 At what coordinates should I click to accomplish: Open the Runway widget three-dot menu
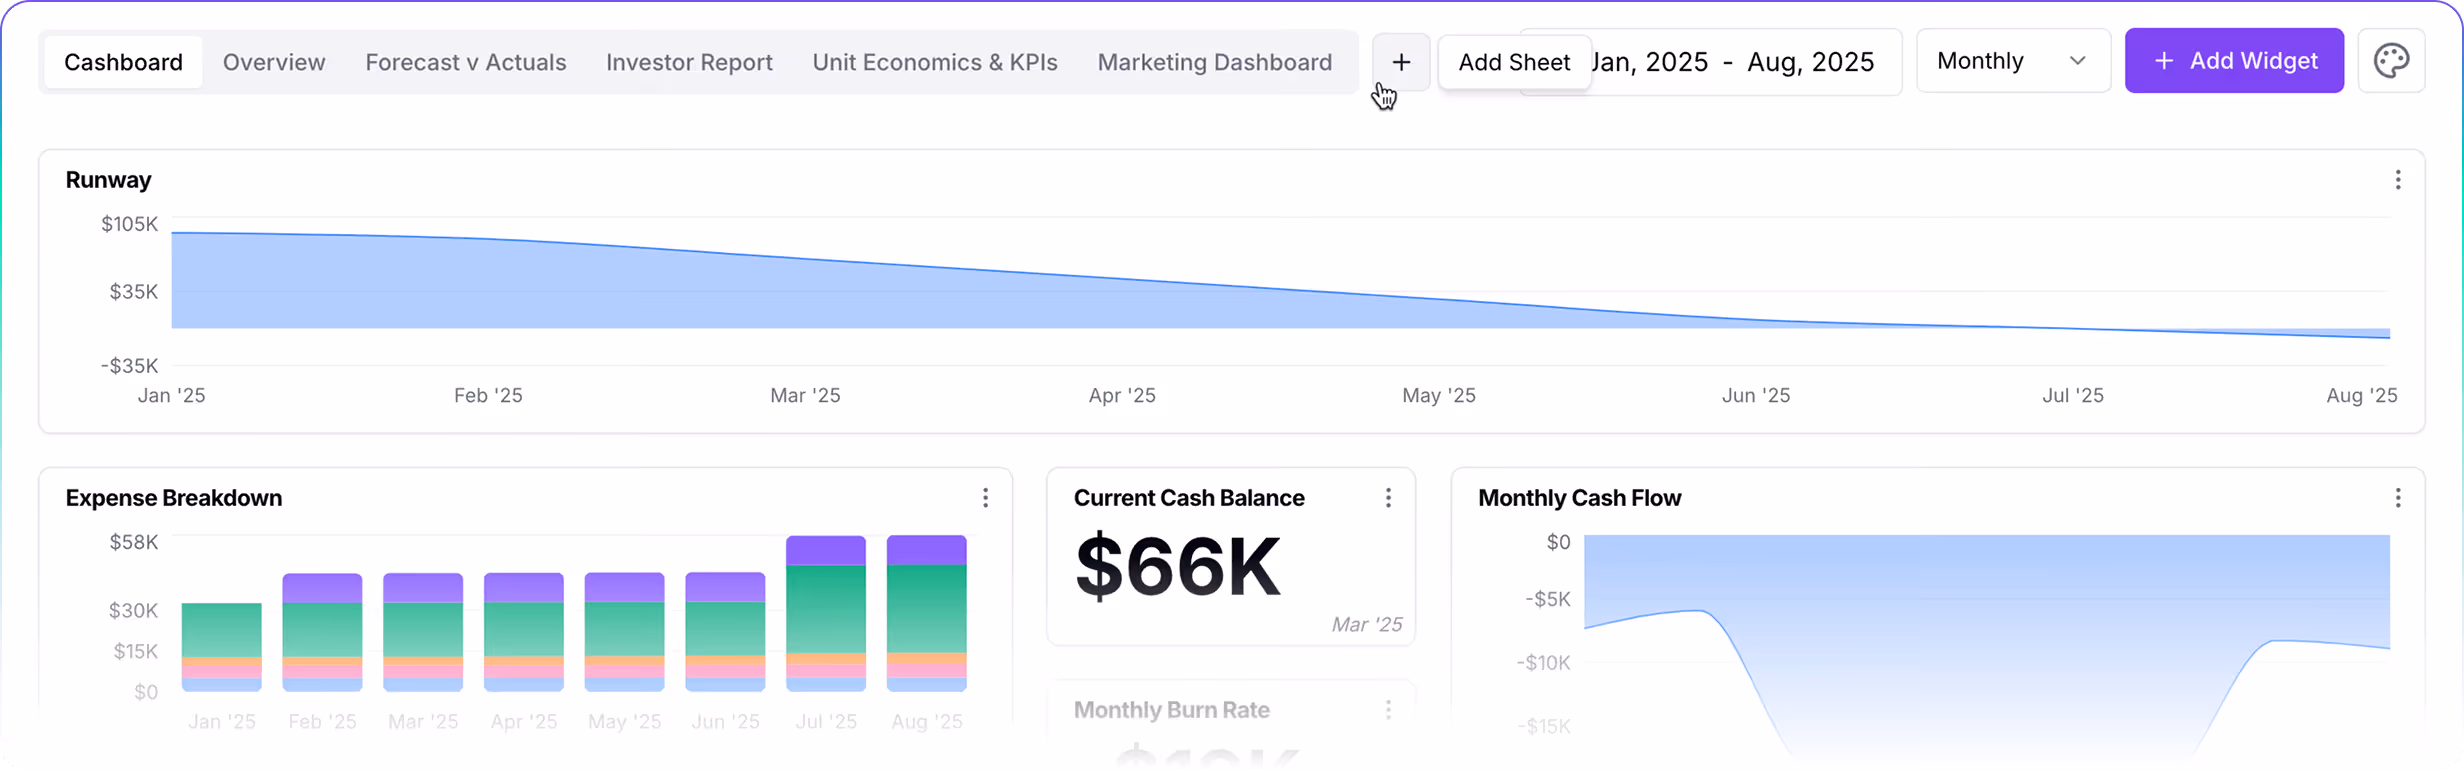click(x=2397, y=180)
